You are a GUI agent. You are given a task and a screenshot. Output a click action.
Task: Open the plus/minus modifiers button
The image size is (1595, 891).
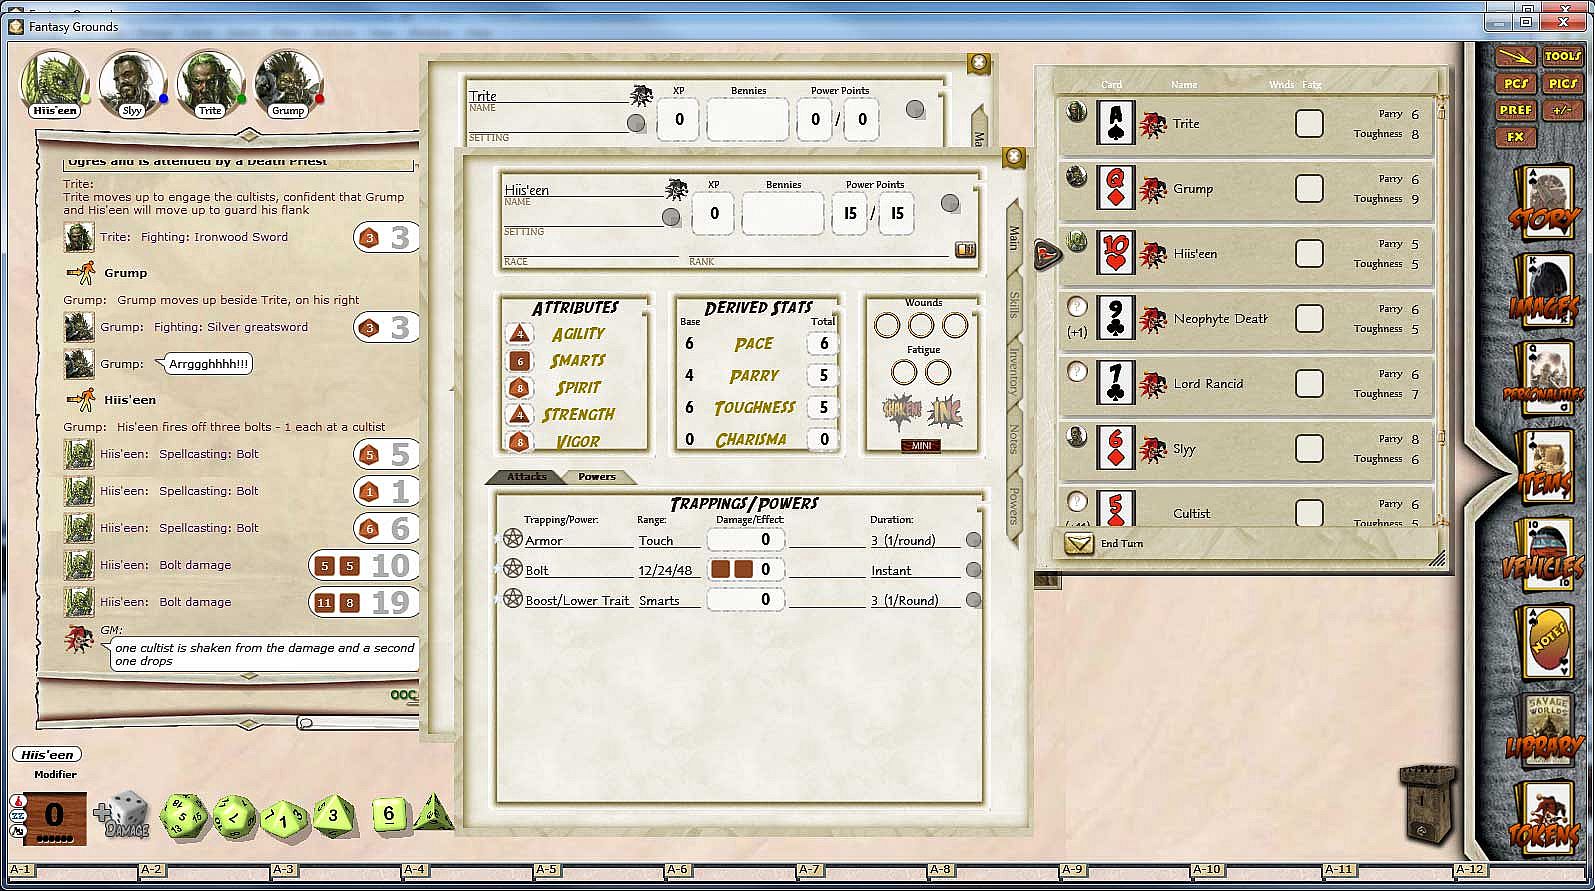(x=1562, y=110)
